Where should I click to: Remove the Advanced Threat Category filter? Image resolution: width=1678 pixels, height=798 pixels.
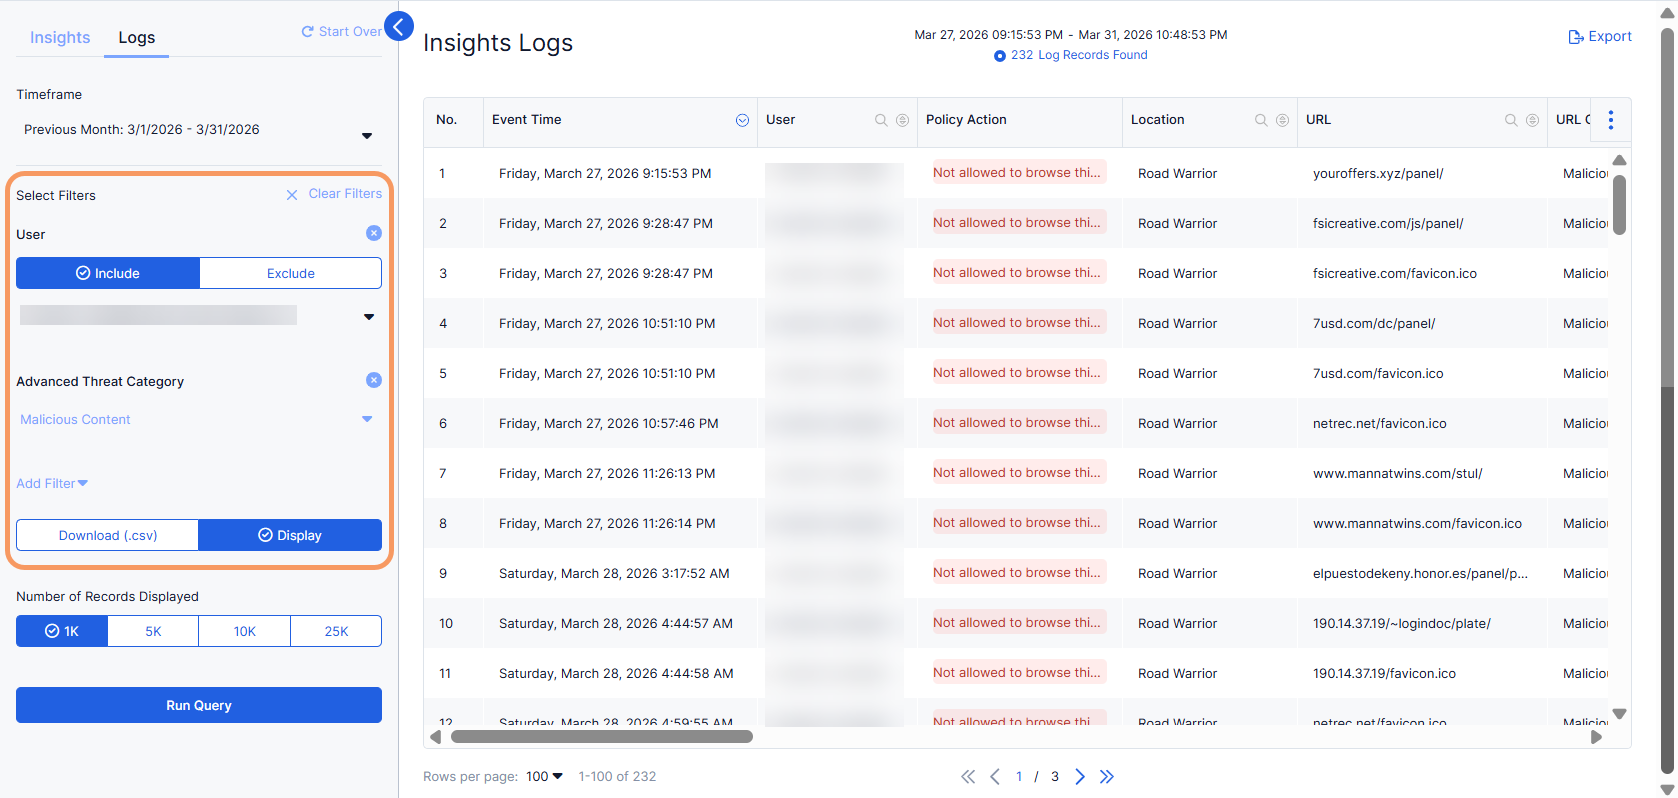[x=374, y=380]
